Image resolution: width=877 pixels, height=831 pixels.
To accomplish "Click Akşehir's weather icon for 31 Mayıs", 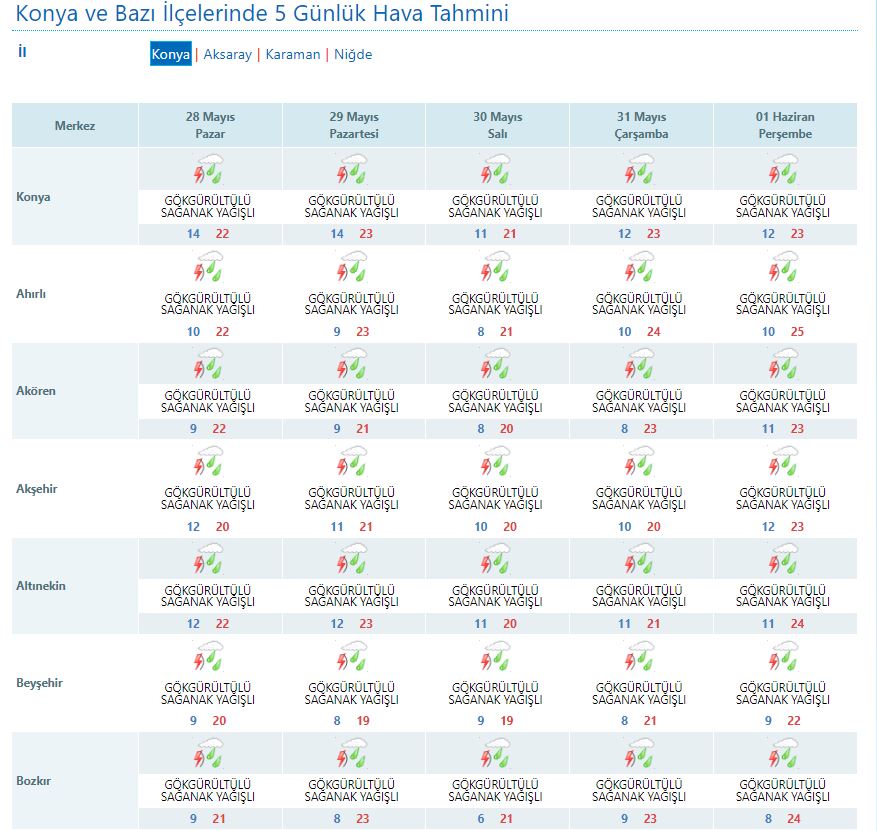I will [641, 462].
